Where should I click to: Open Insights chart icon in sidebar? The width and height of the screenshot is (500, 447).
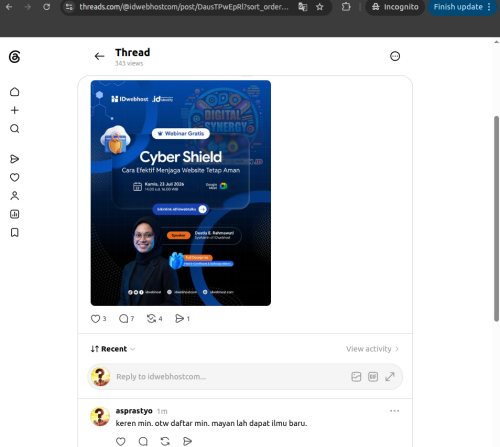point(14,214)
